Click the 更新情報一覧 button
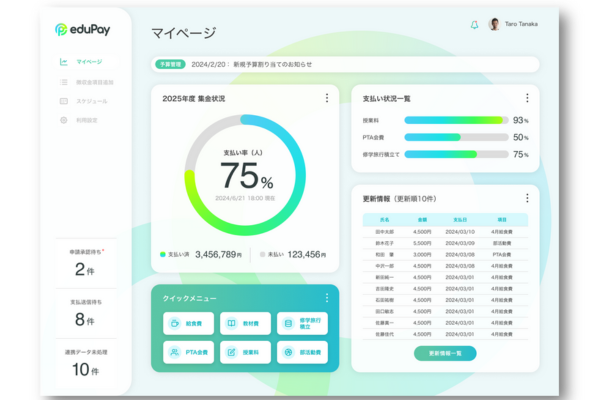The image size is (600, 400). (x=445, y=353)
